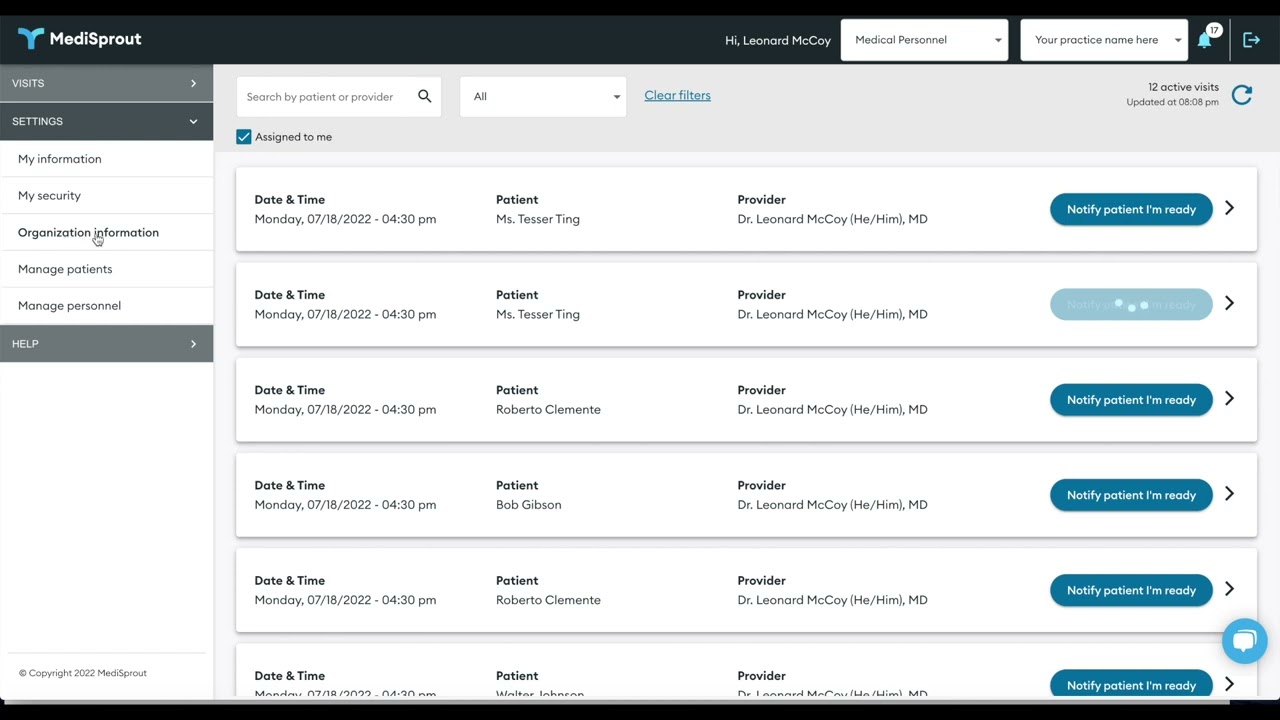Open Manage patients page
The image size is (1280, 720).
click(106, 269)
